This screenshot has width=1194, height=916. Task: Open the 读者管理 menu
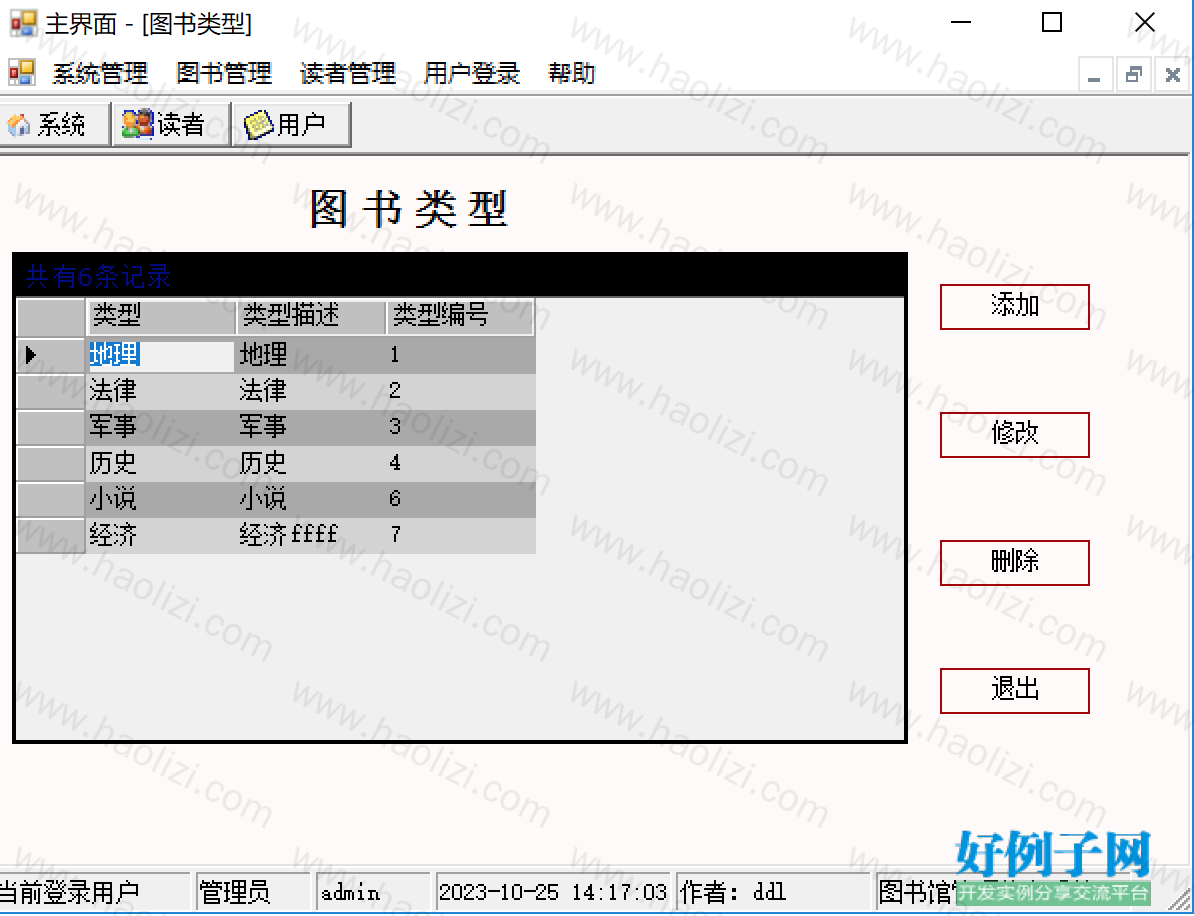pos(348,73)
